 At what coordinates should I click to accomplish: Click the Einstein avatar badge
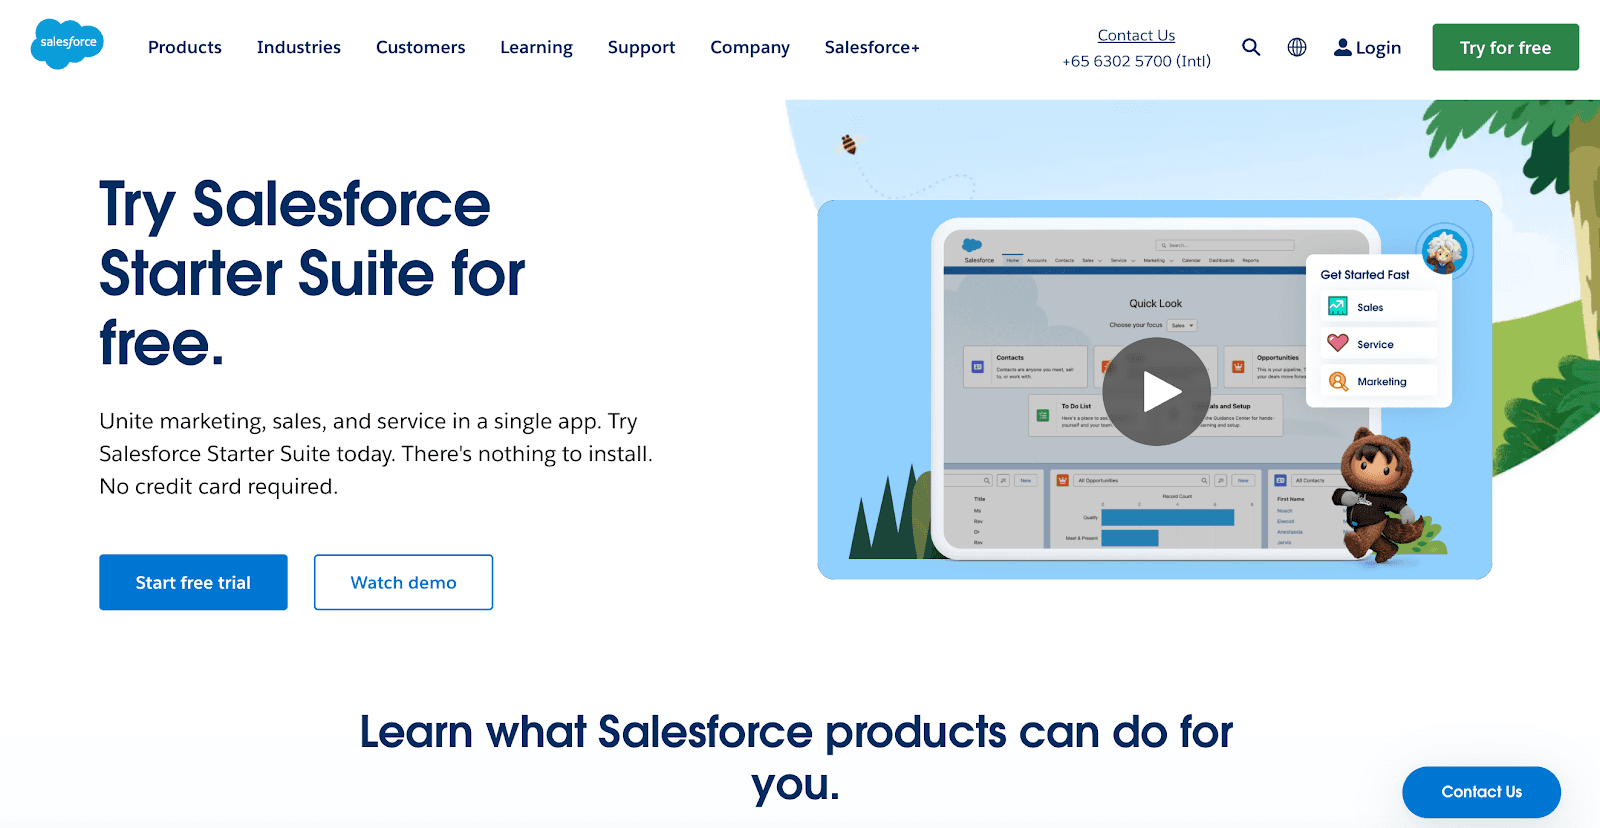coord(1444,251)
